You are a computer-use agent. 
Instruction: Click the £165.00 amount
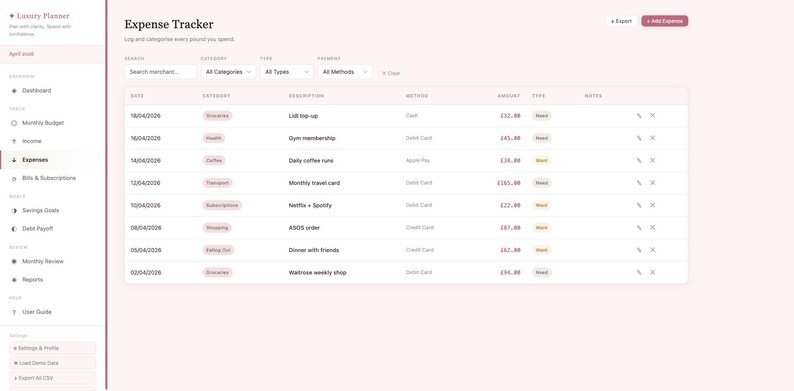[x=508, y=183]
